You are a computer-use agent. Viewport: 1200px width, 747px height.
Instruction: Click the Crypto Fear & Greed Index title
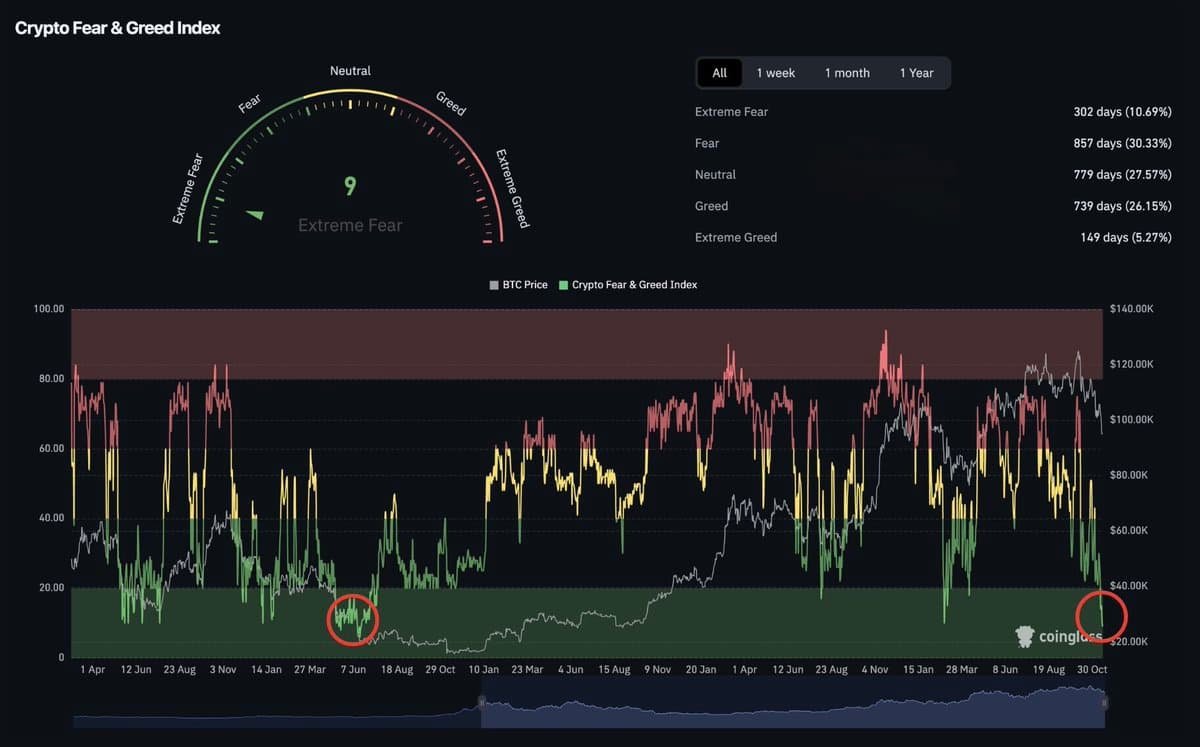(116, 27)
